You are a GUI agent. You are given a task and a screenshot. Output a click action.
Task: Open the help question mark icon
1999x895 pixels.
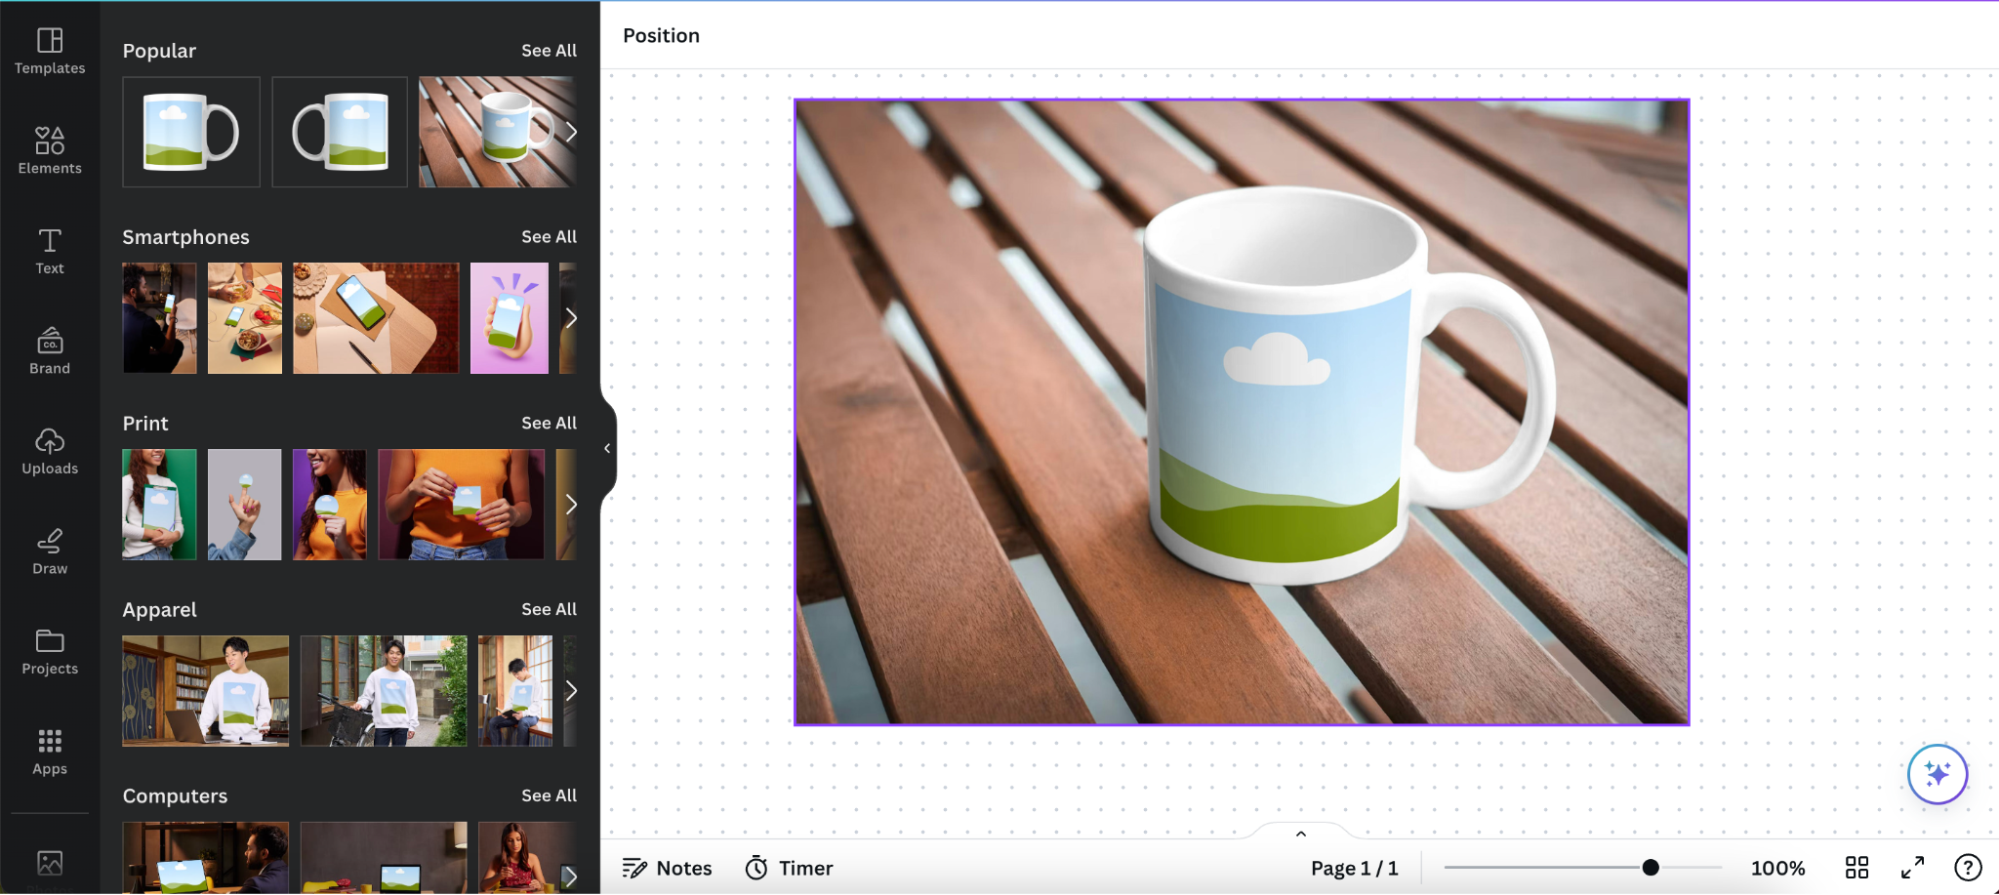pyautogui.click(x=1967, y=867)
